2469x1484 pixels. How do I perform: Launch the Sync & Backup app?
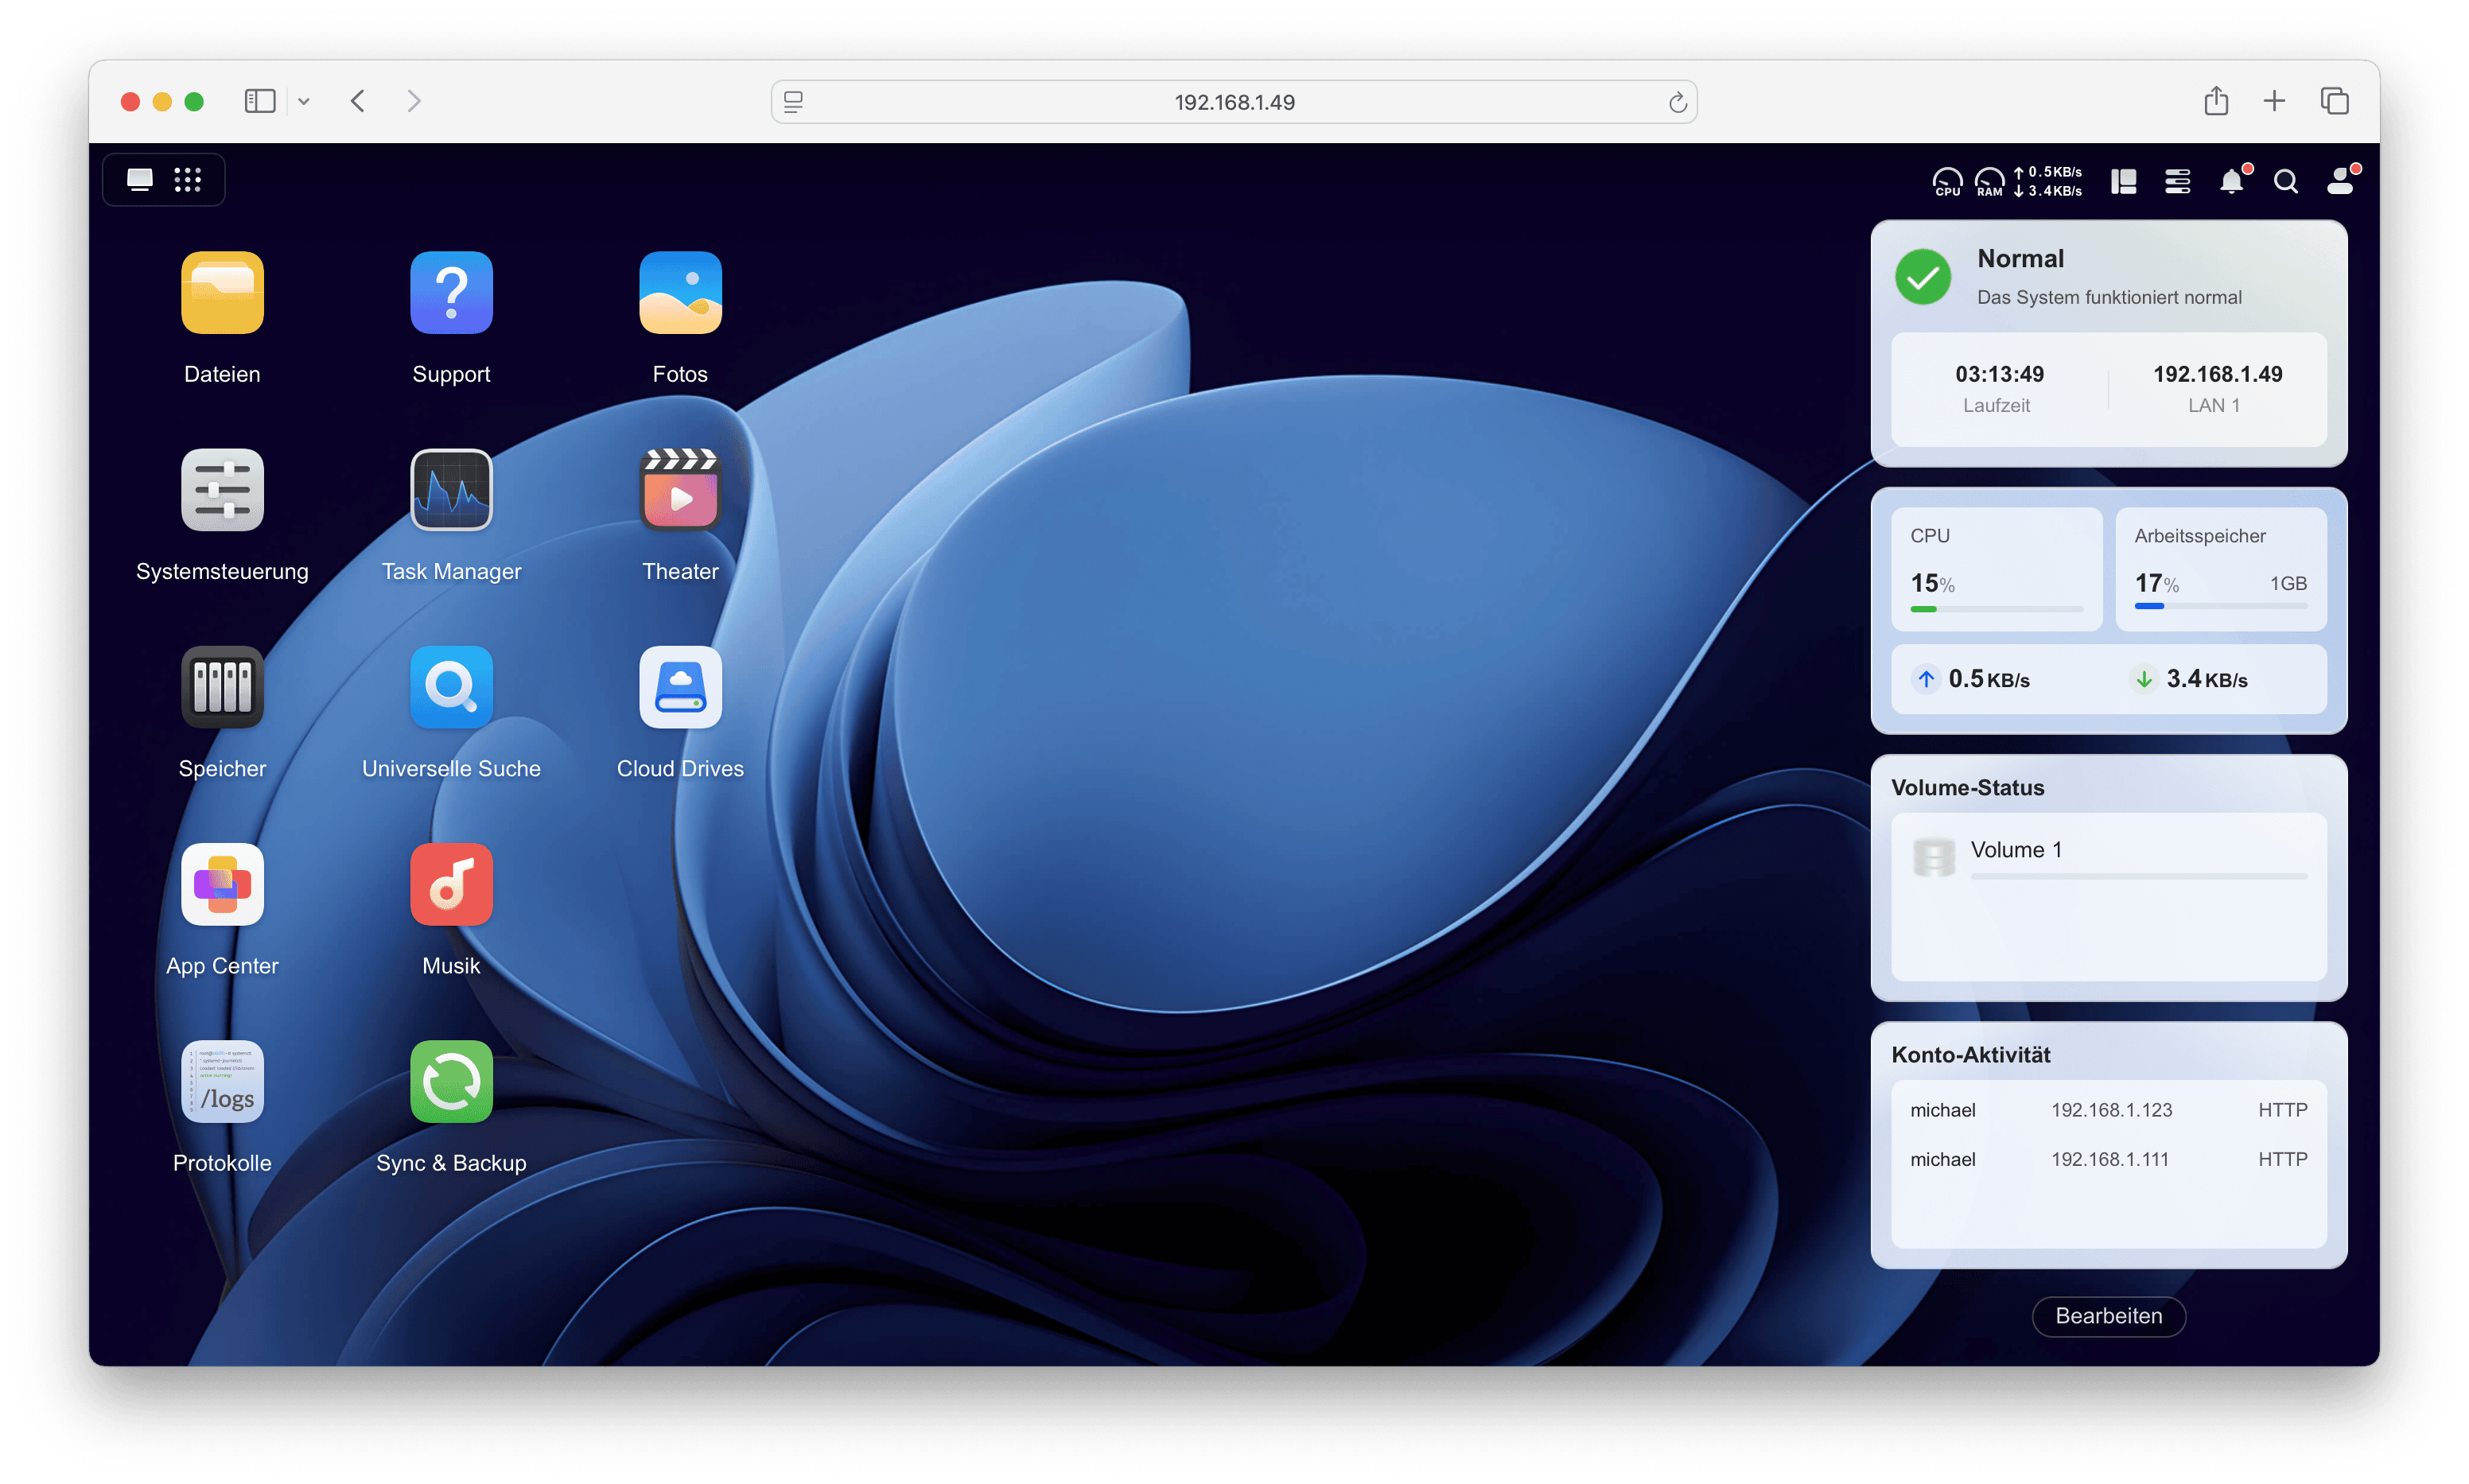[451, 1081]
